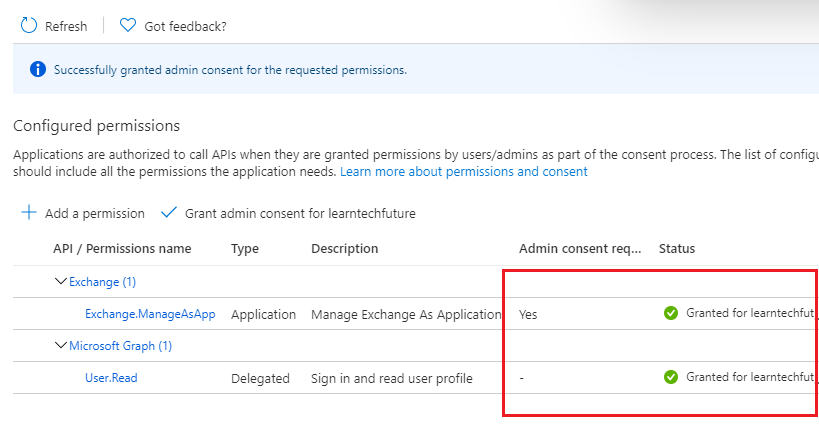Click the heart feedback icon

pos(128,26)
